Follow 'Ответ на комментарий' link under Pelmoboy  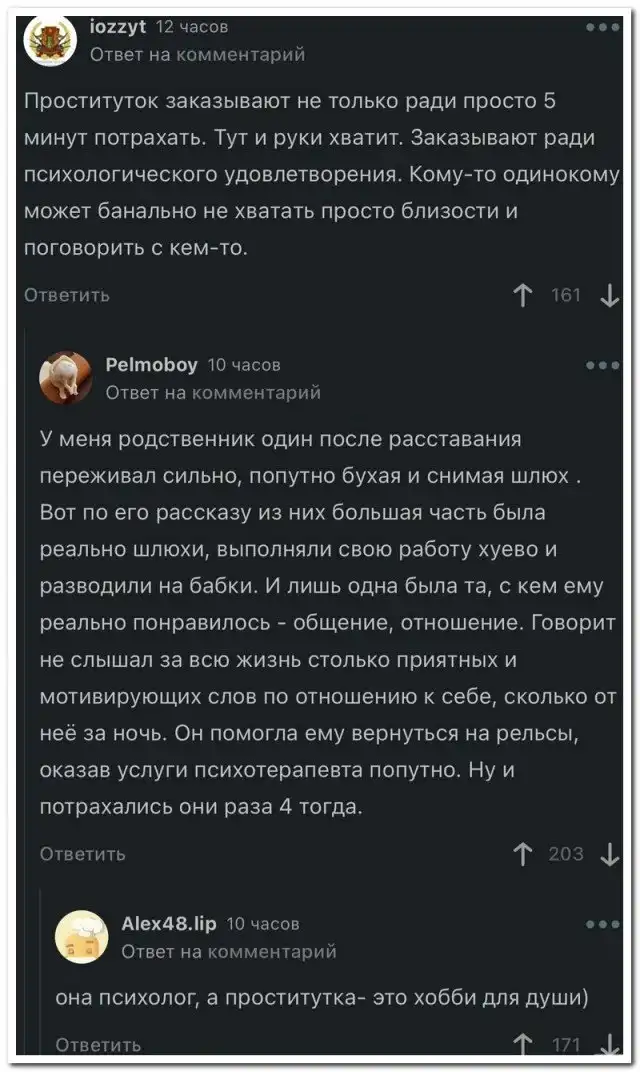(x=213, y=393)
